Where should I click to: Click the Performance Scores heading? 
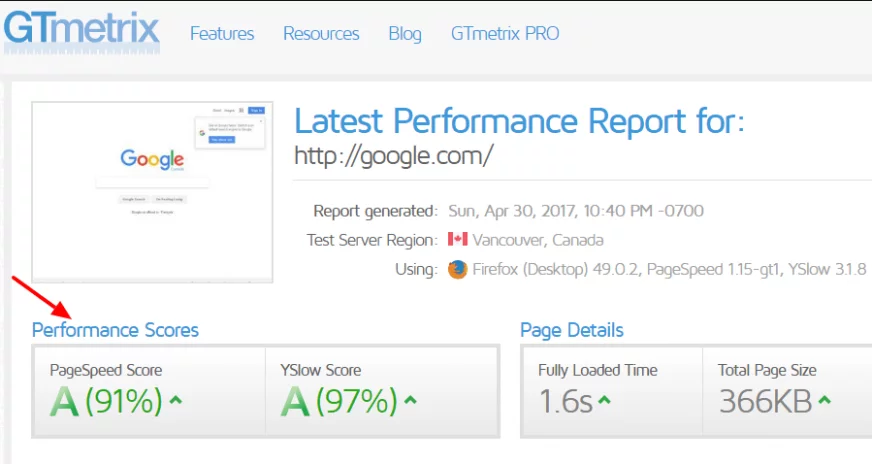pos(115,330)
